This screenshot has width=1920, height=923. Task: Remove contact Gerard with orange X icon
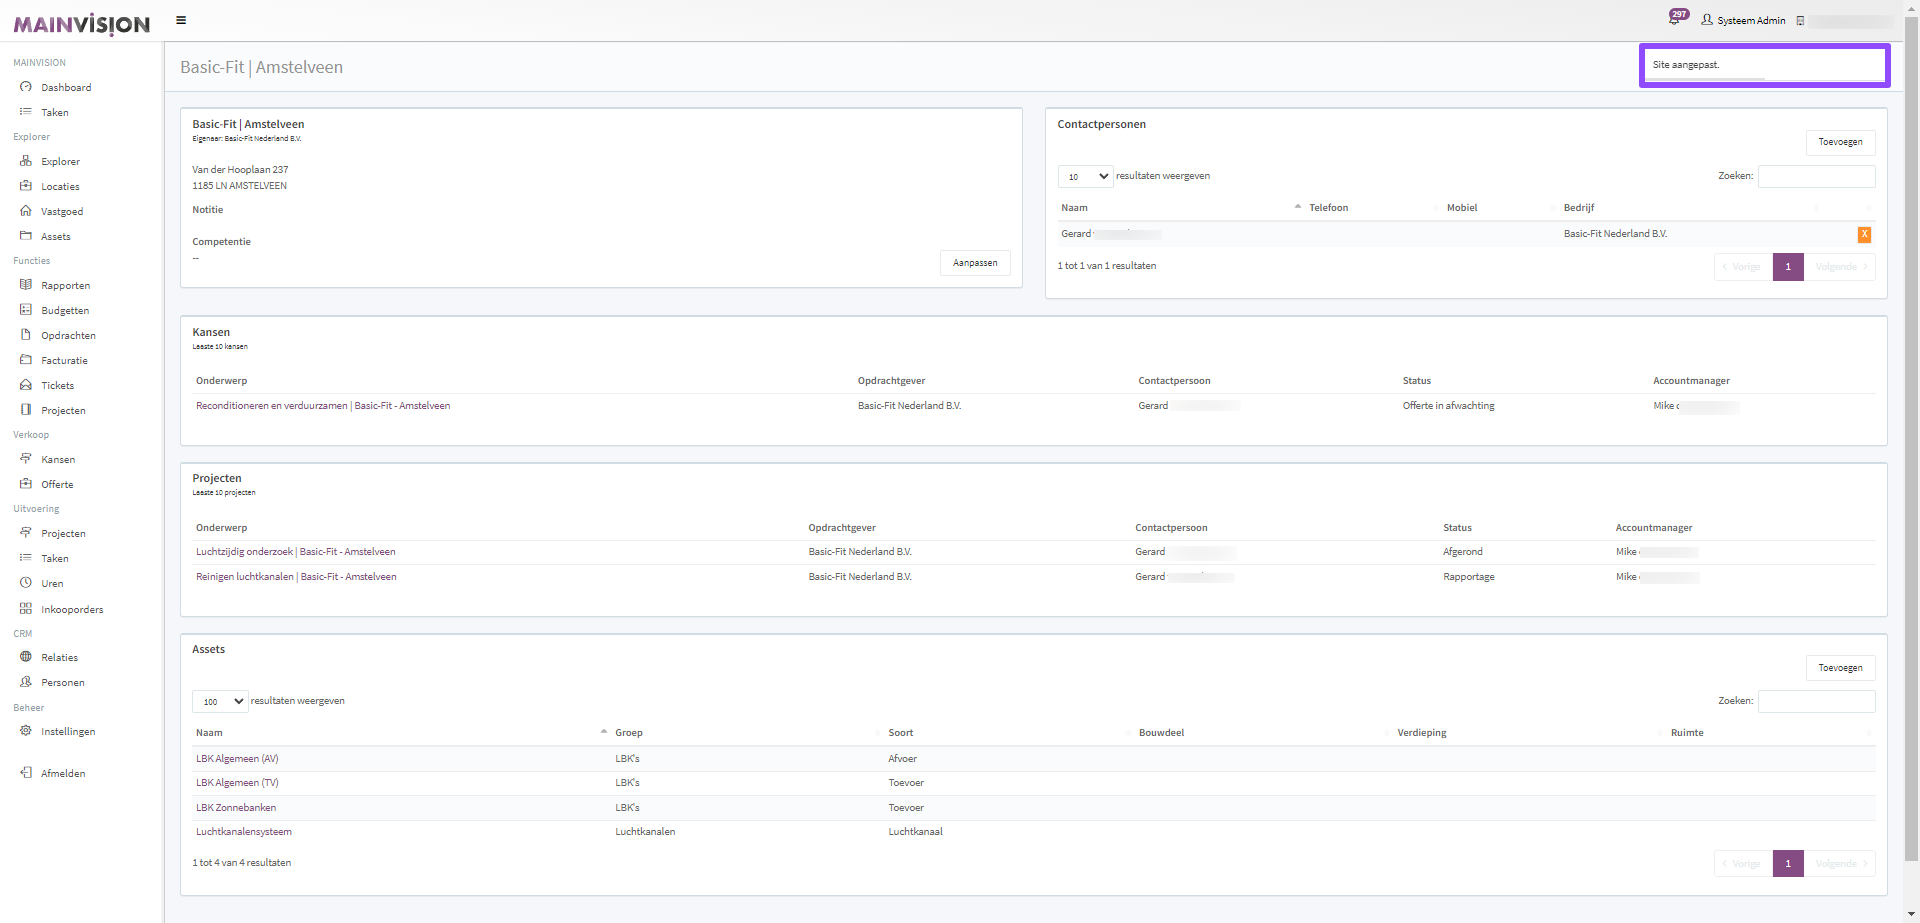1864,235
